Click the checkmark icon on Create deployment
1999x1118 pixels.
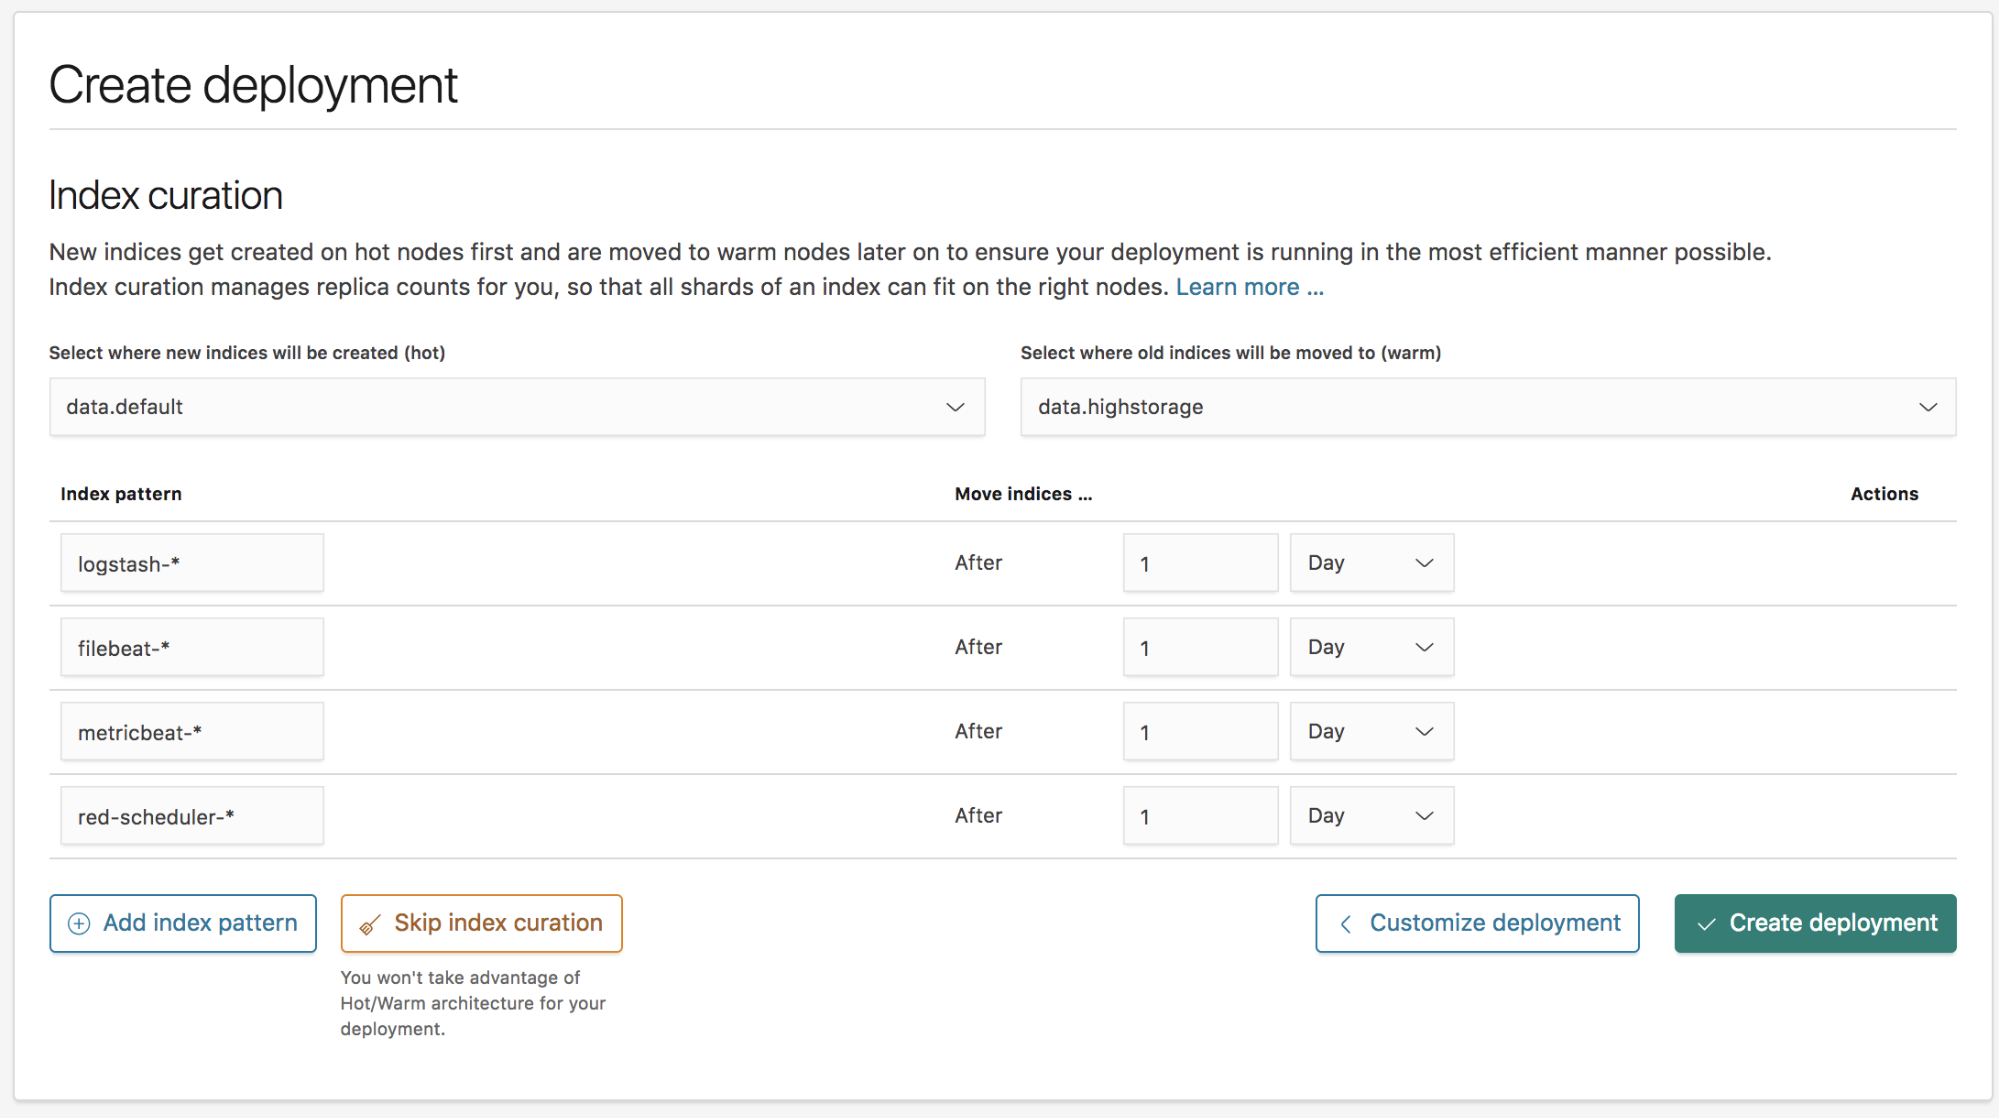[x=1706, y=924]
